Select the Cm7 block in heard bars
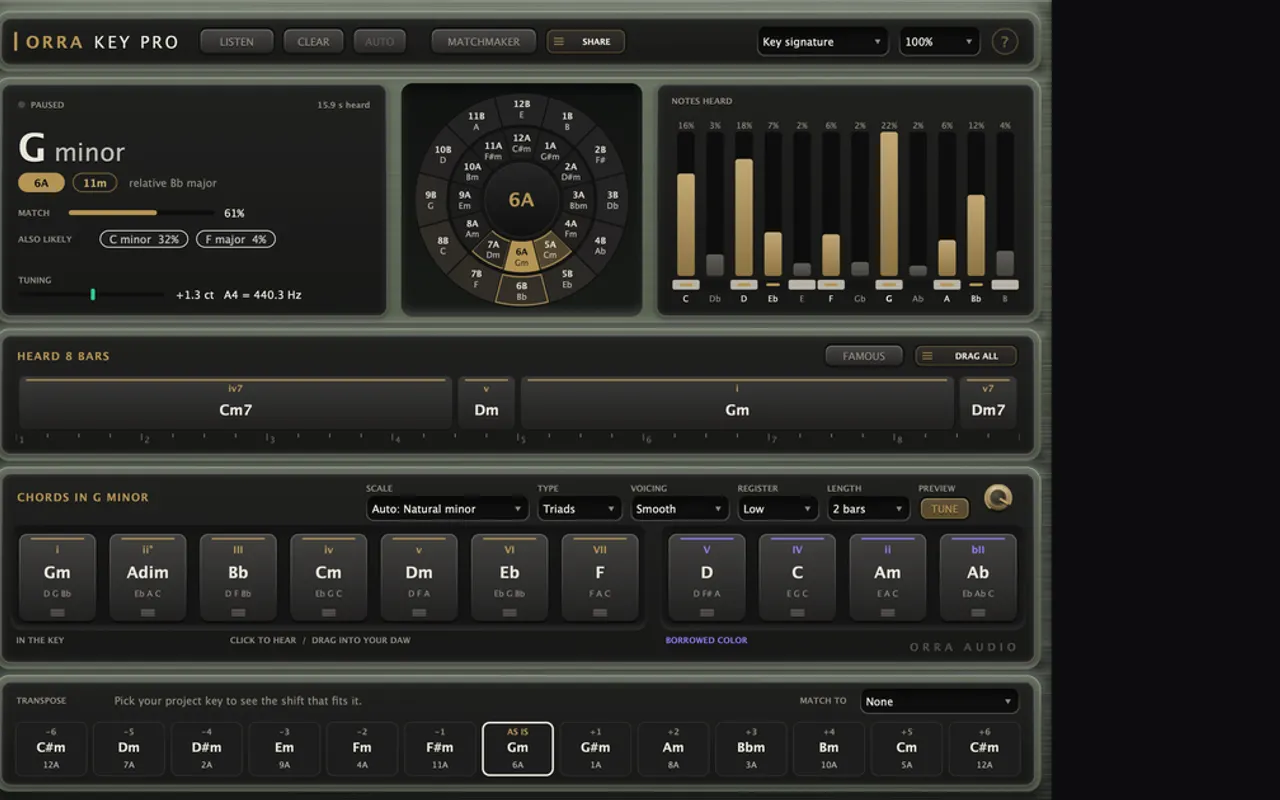This screenshot has width=1280, height=800. (236, 403)
